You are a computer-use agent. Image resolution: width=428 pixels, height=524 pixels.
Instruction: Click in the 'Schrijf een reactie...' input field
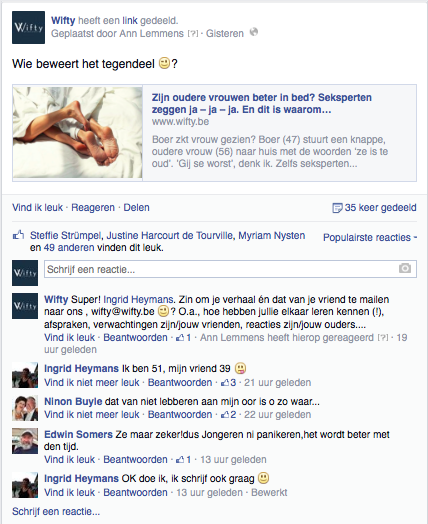click(x=230, y=269)
